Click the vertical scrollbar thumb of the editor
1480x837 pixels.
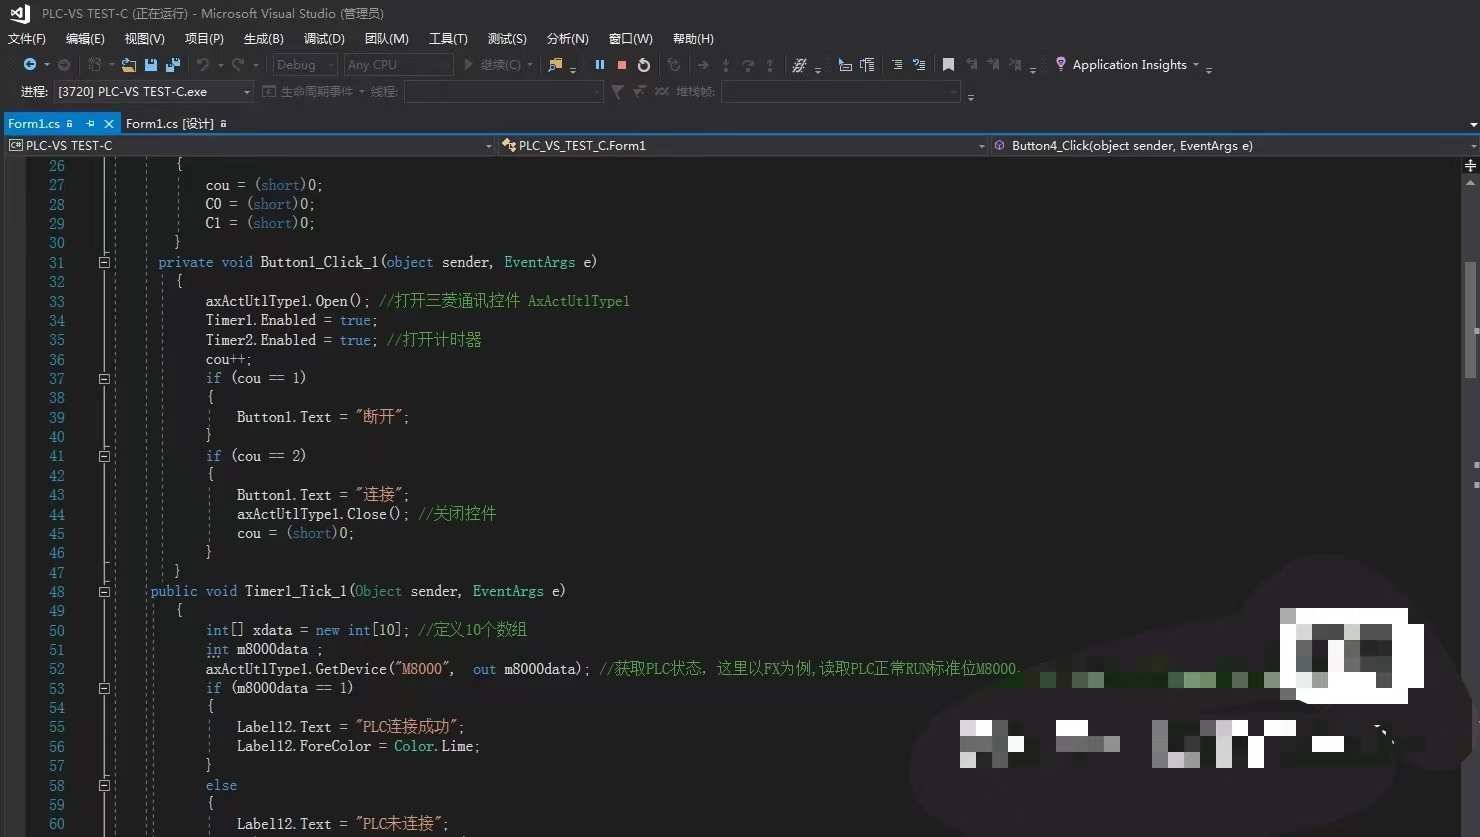click(1470, 320)
